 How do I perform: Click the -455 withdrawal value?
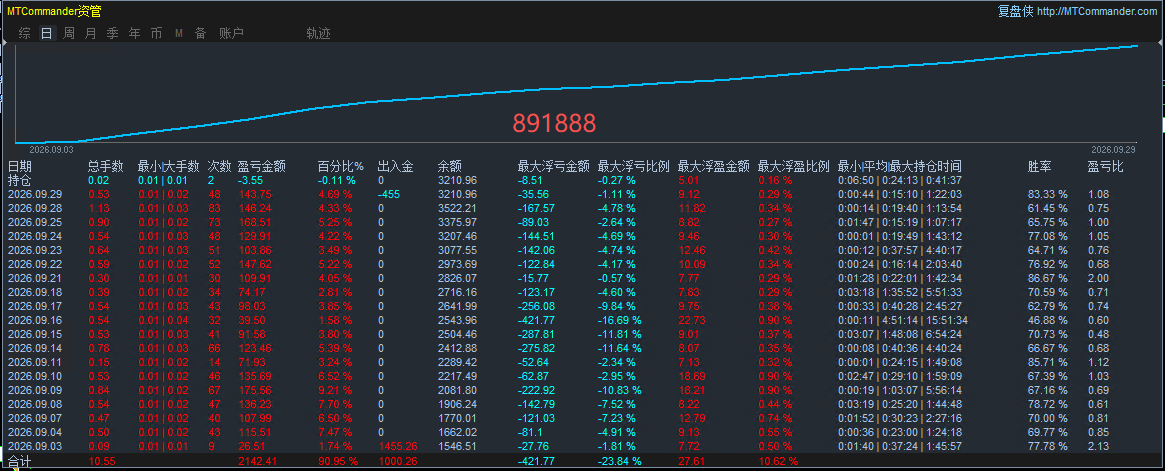388,195
